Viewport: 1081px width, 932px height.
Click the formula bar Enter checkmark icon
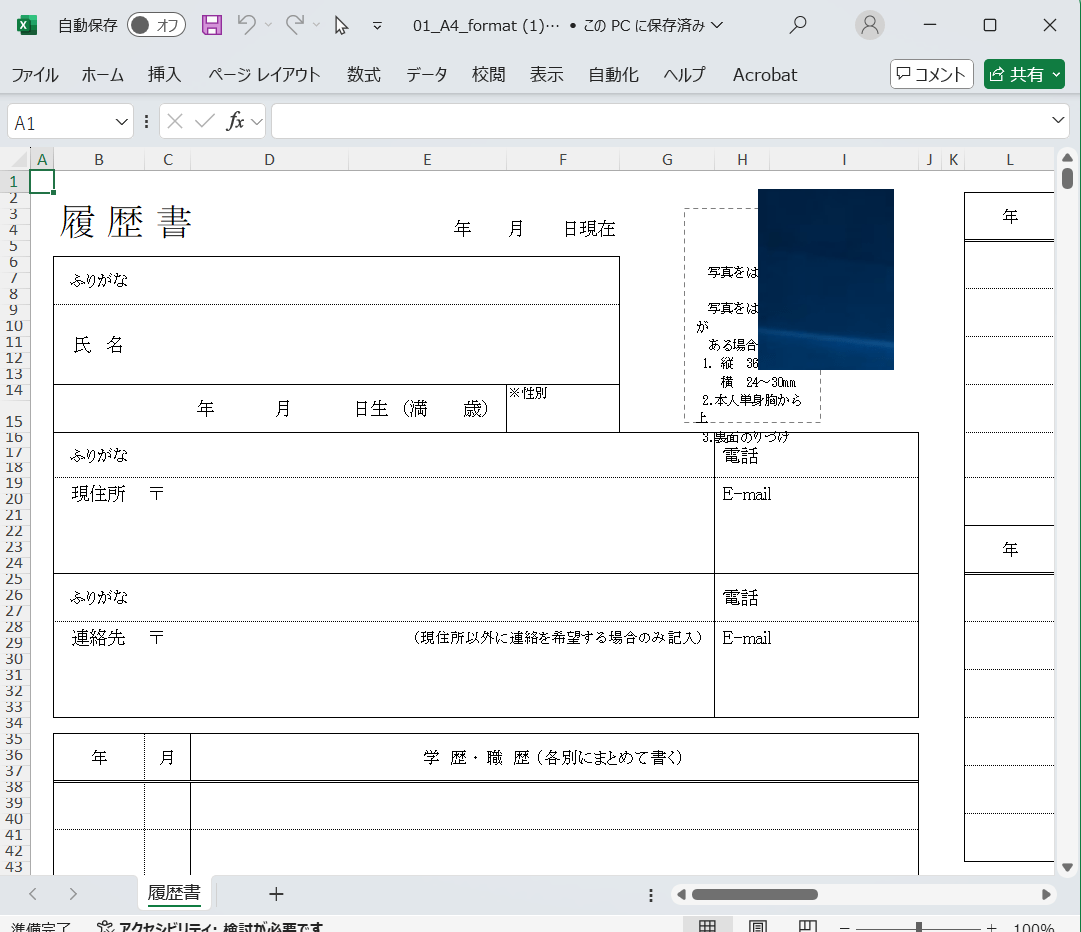[205, 122]
